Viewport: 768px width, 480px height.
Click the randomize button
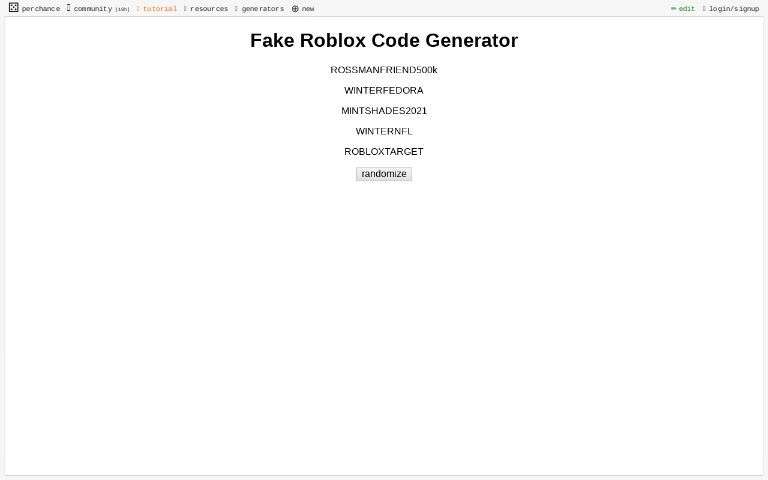pyautogui.click(x=384, y=174)
